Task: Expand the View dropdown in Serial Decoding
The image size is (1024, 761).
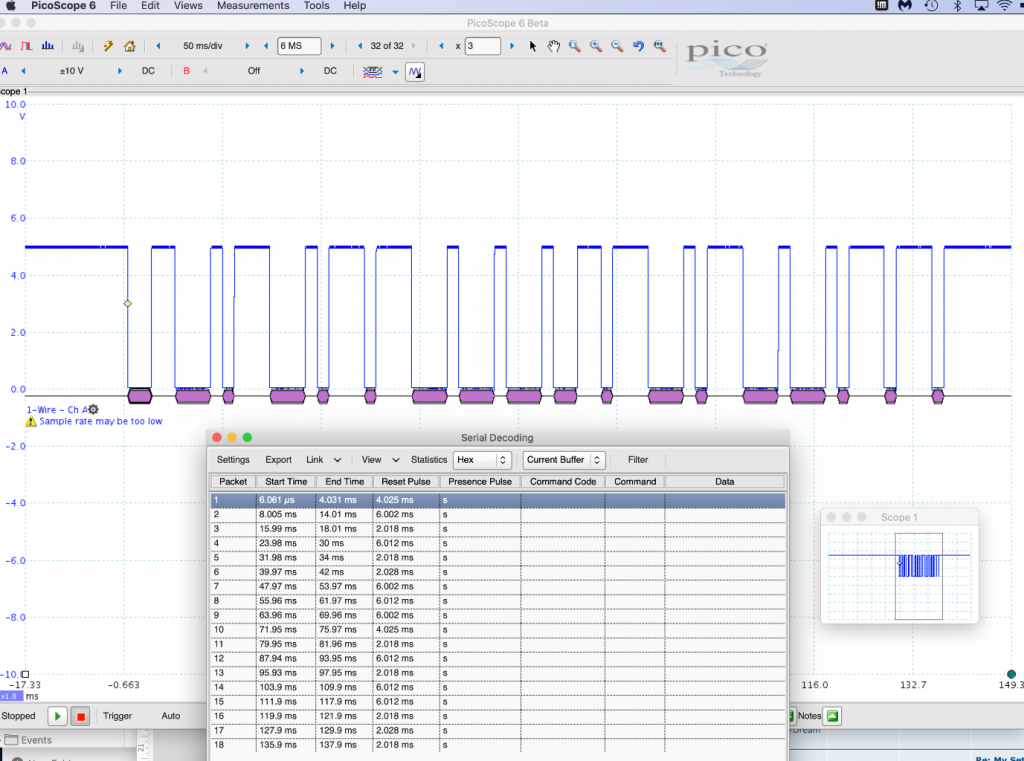Action: pyautogui.click(x=396, y=460)
